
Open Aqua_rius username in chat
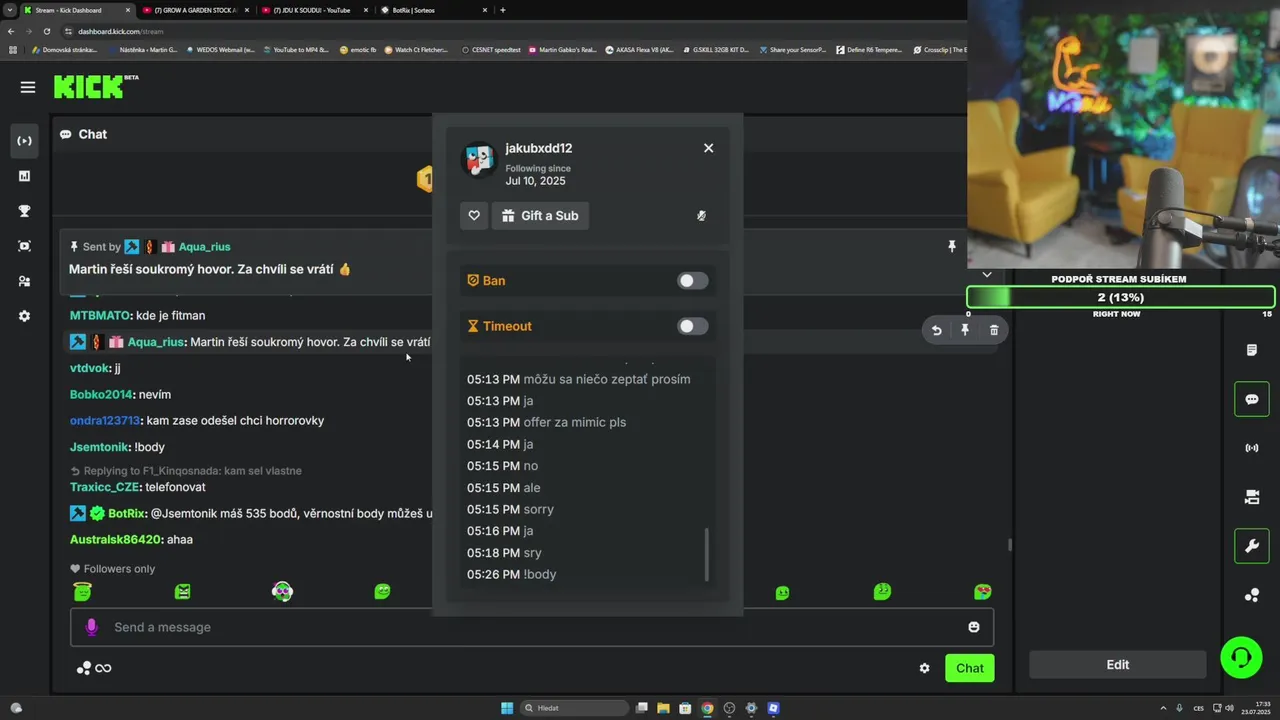[x=156, y=342]
